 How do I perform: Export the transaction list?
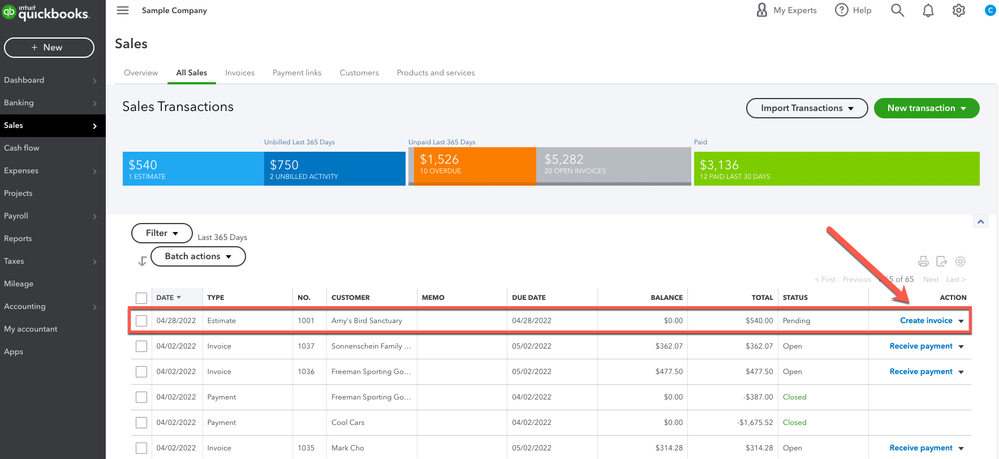[942, 261]
